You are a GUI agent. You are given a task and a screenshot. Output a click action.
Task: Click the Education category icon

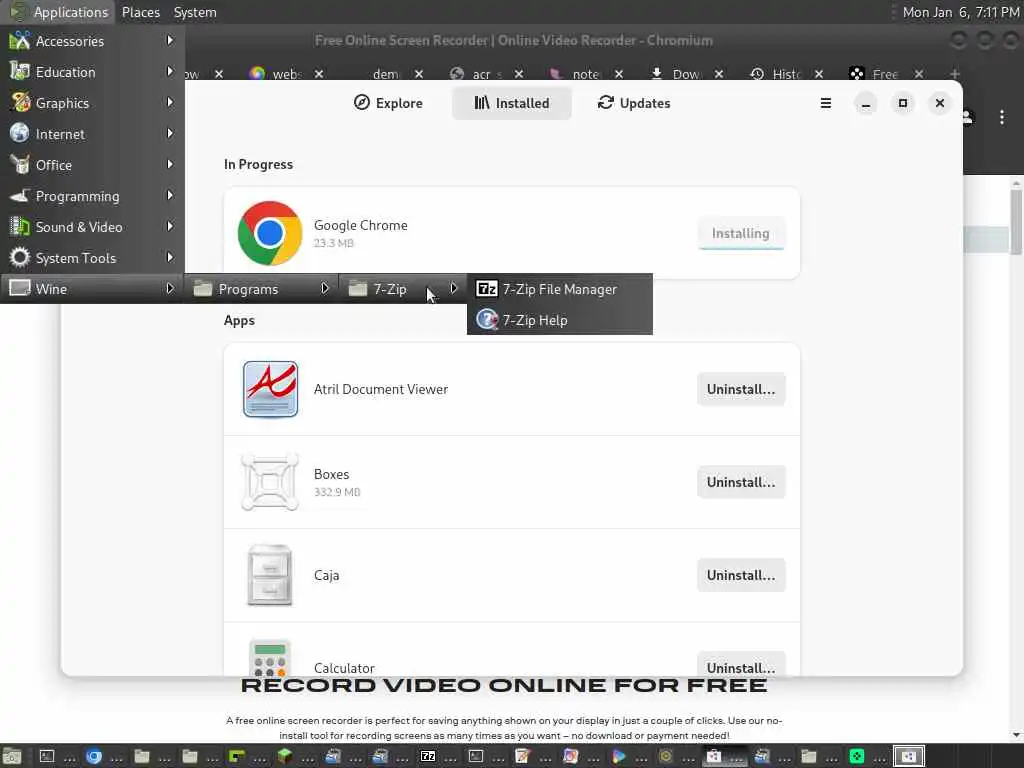pos(20,72)
